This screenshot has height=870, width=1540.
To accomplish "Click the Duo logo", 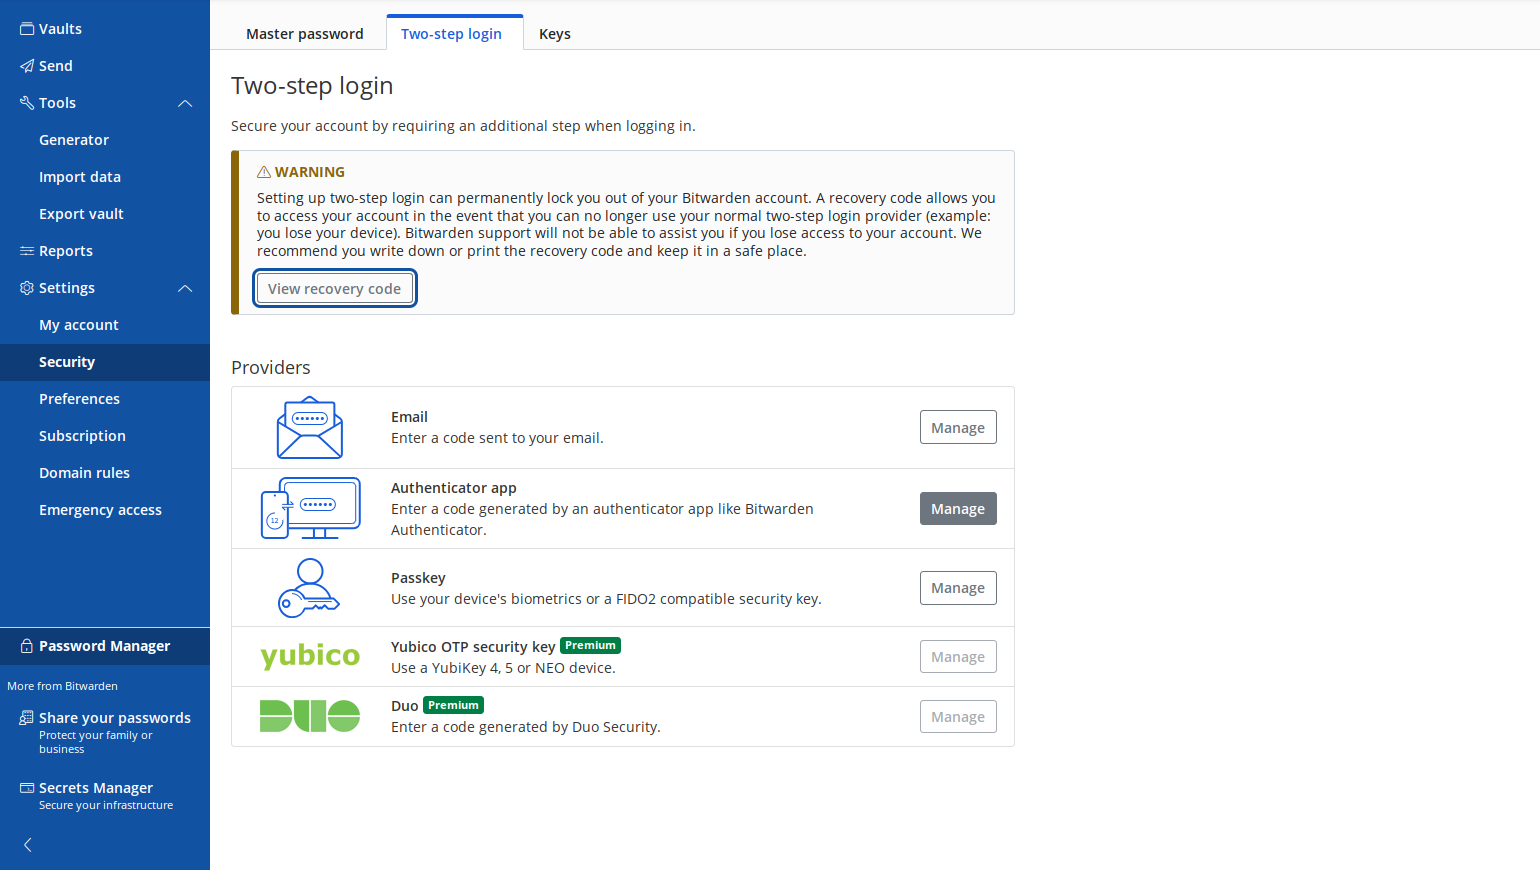I will pyautogui.click(x=310, y=716).
